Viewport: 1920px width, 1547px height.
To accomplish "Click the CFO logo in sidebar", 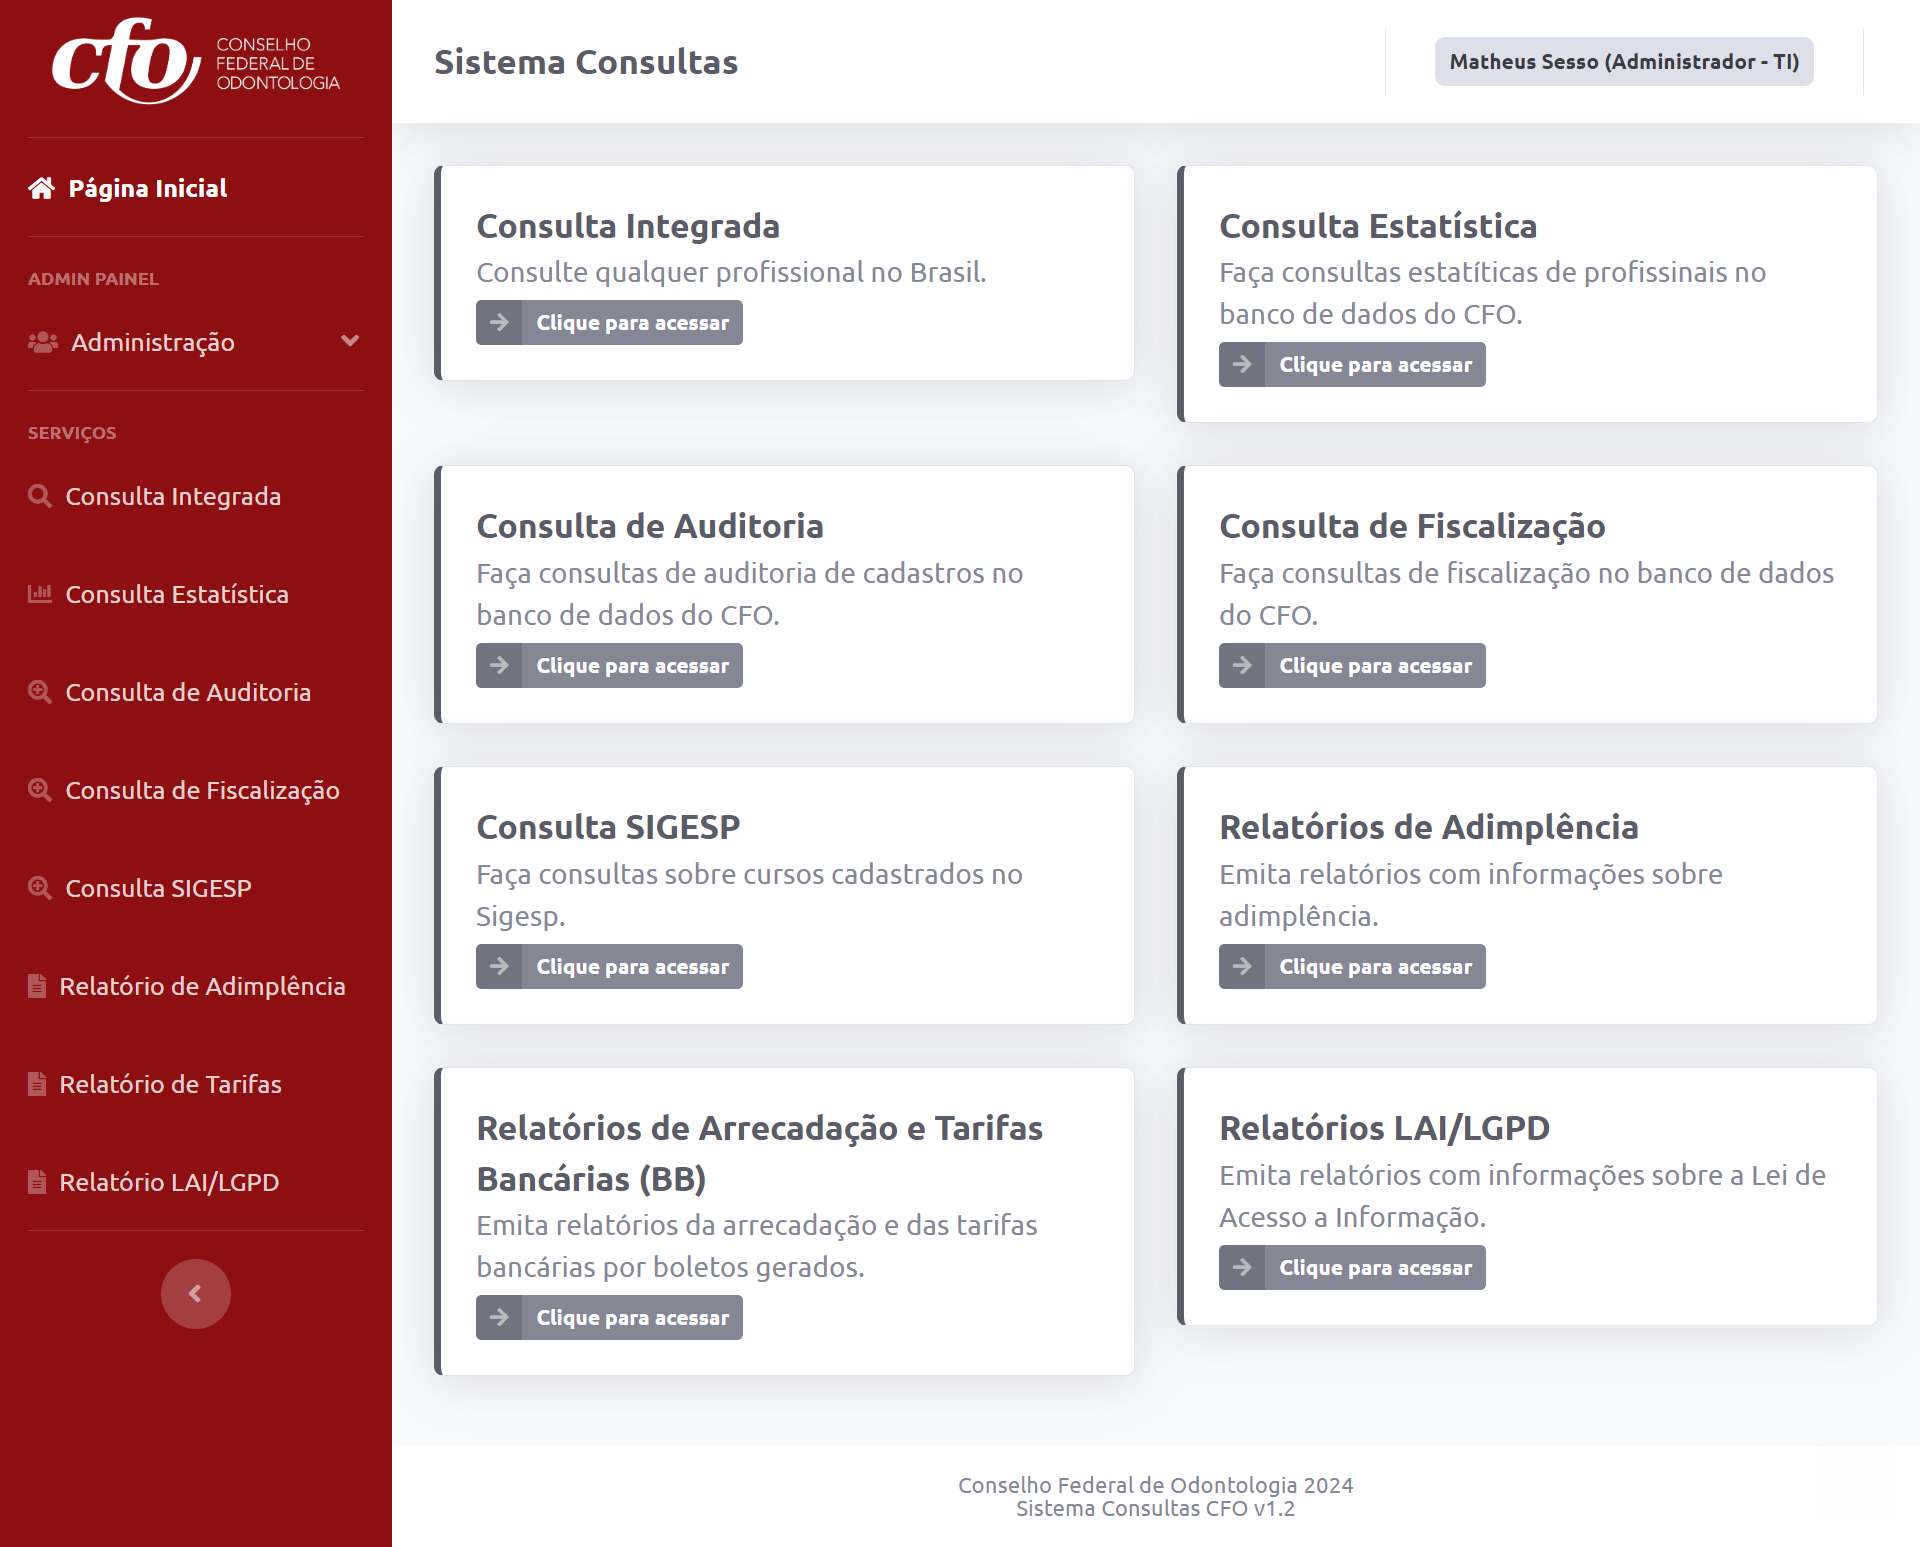I will (x=195, y=62).
